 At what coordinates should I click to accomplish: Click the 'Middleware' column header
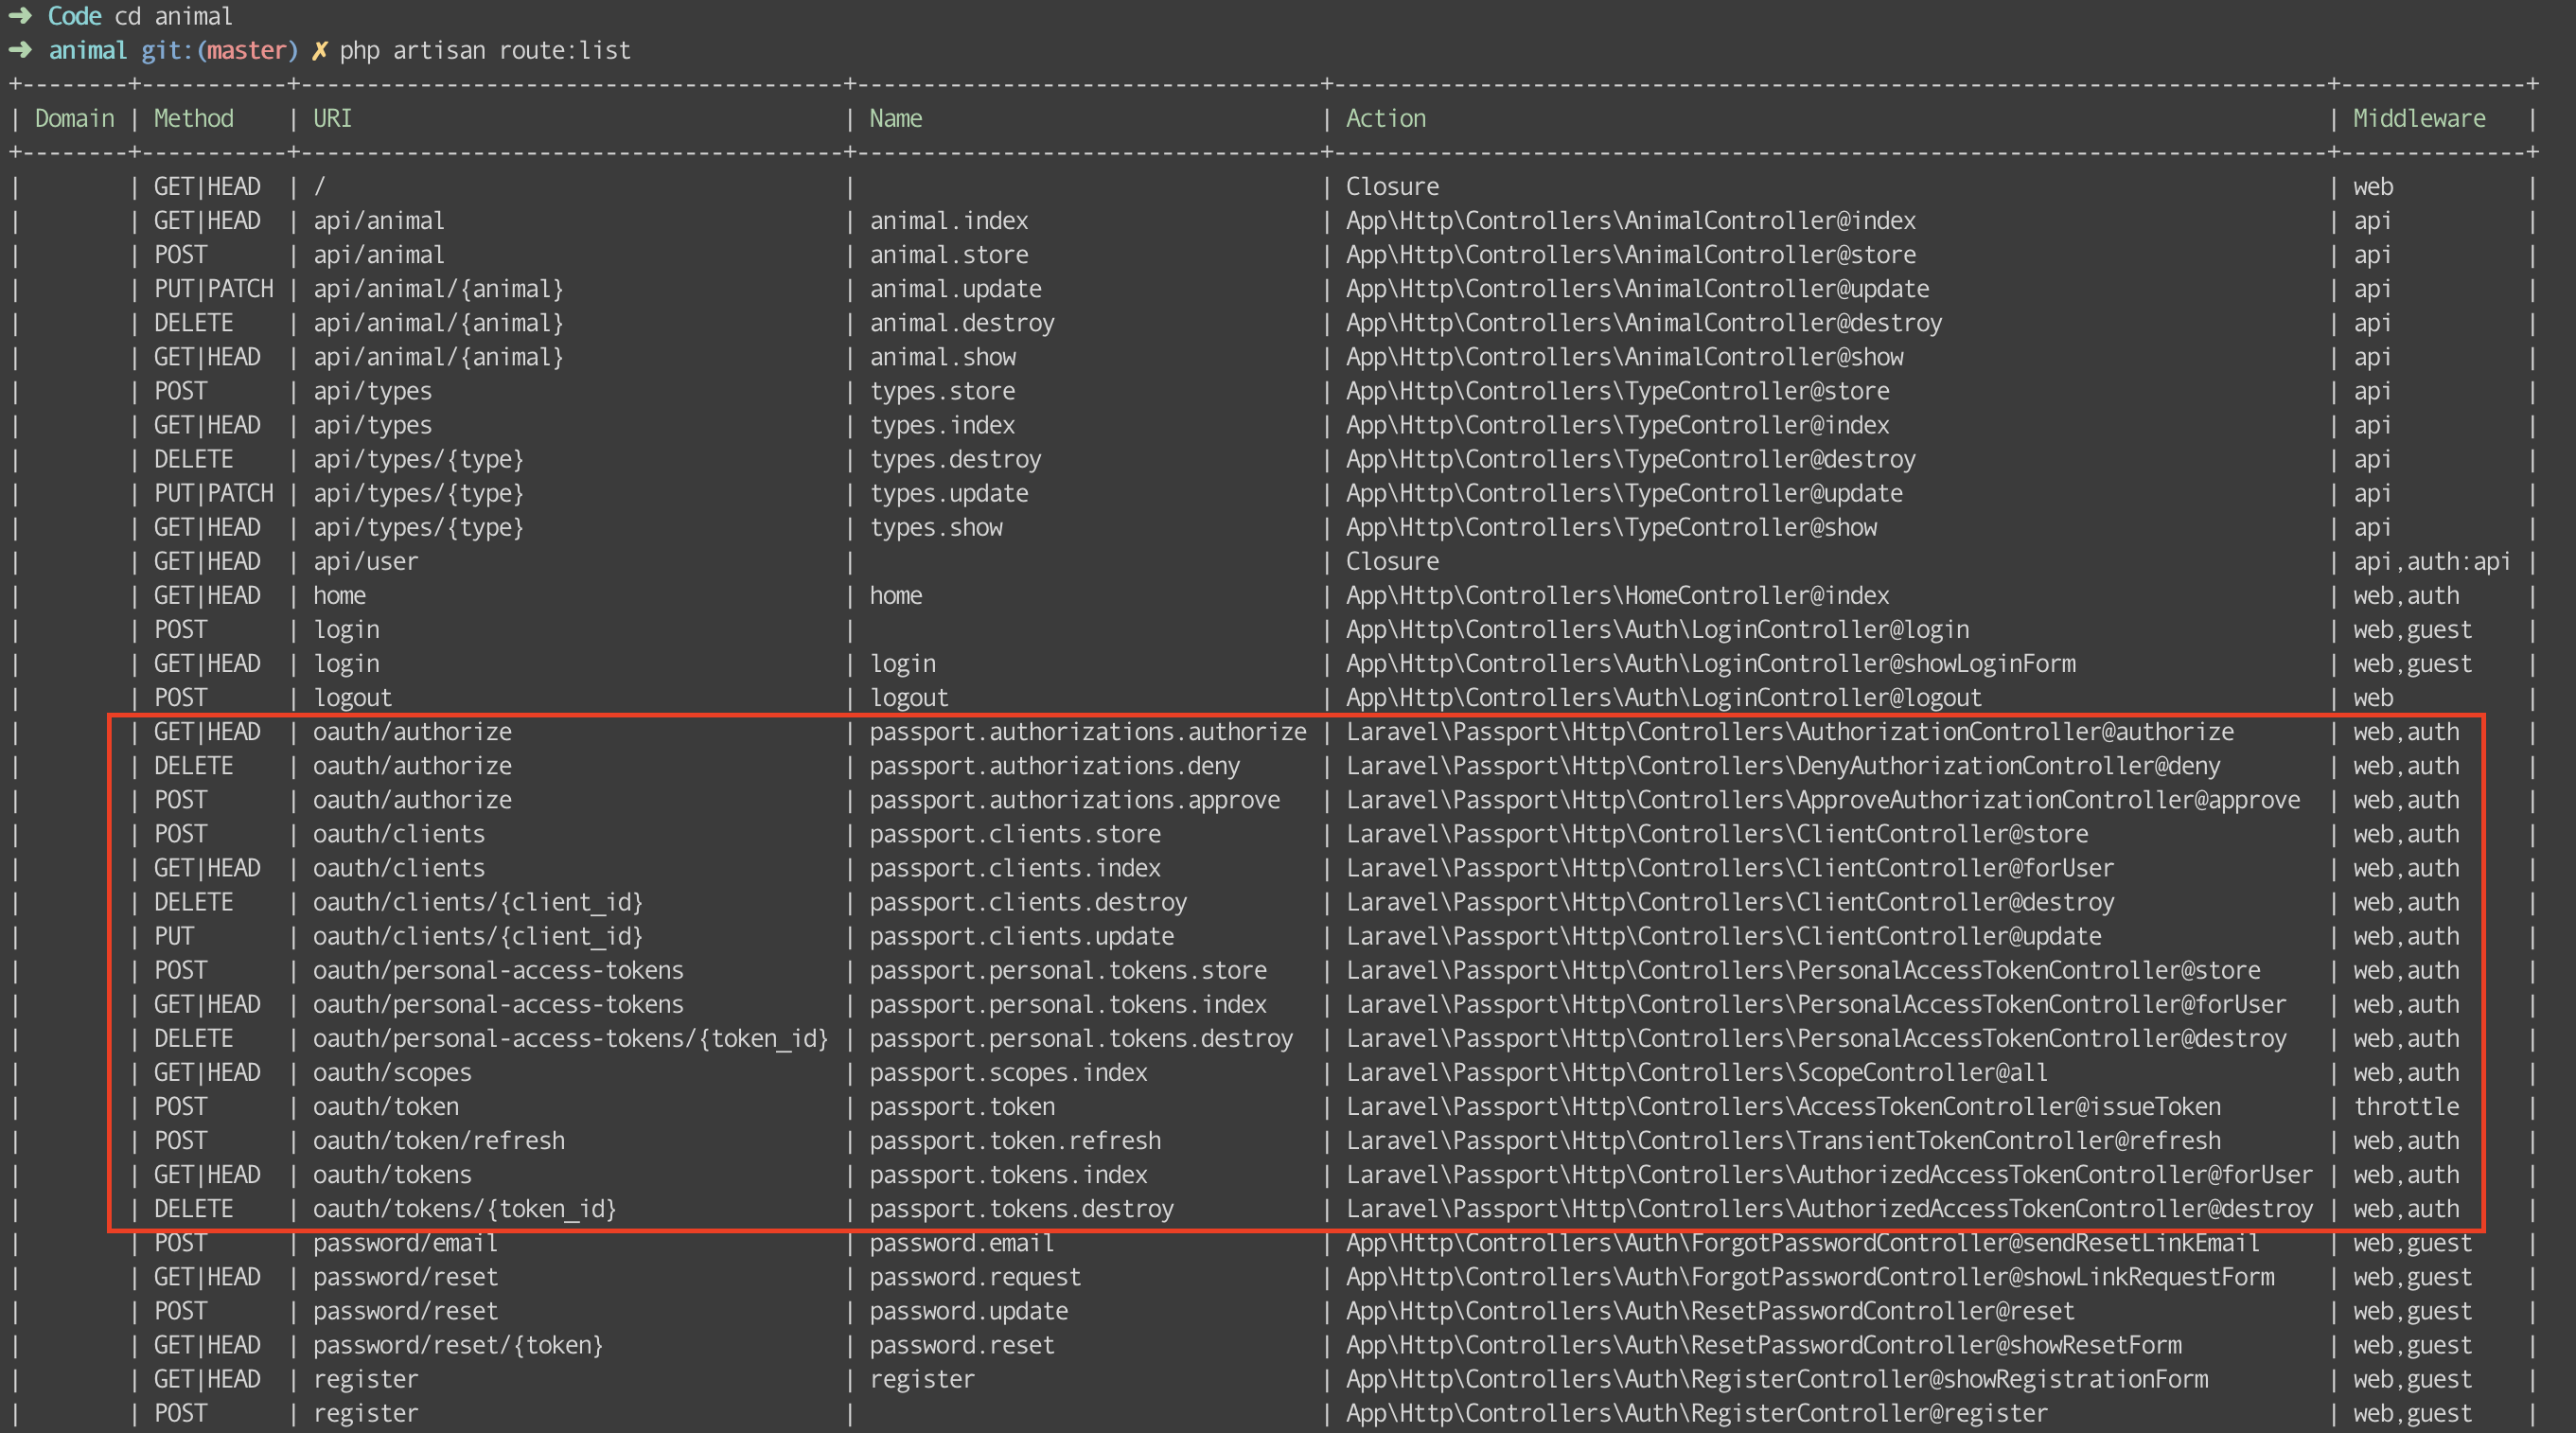(2419, 118)
